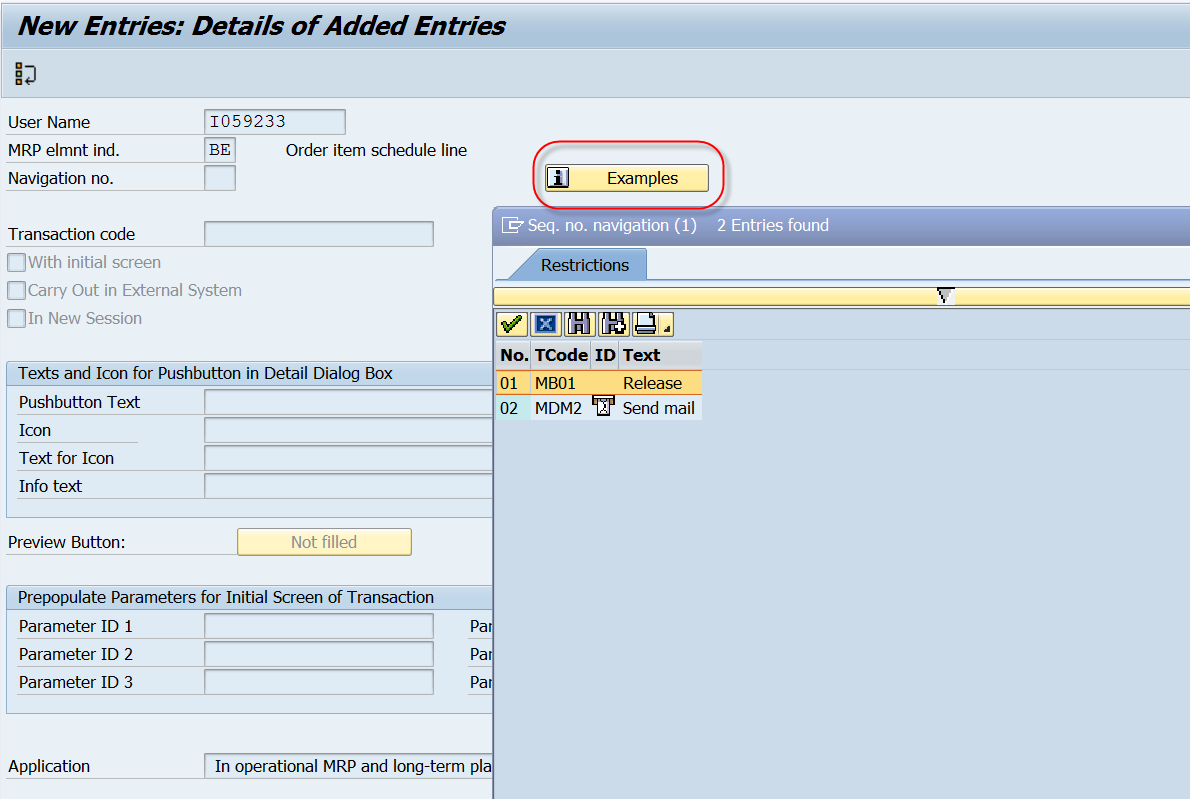The width and height of the screenshot is (1190, 799).
Task: Click the Find Next binoculars-plus icon
Action: pos(612,324)
